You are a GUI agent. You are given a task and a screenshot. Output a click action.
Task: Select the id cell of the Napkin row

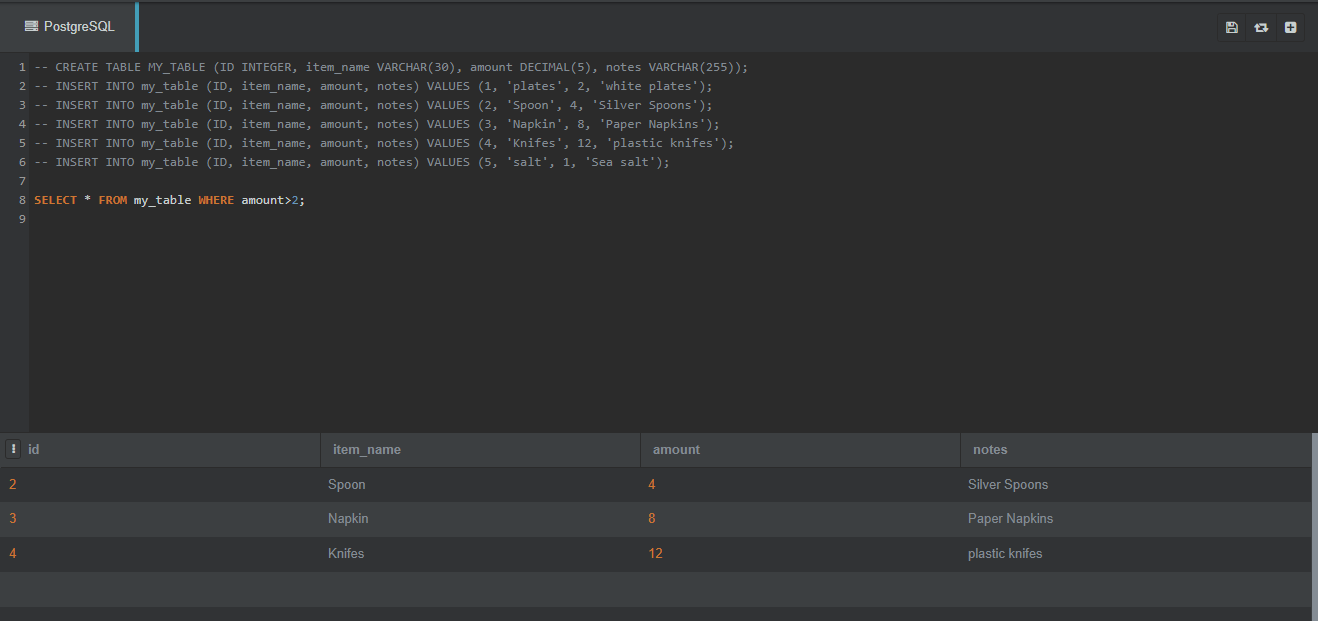click(160, 519)
